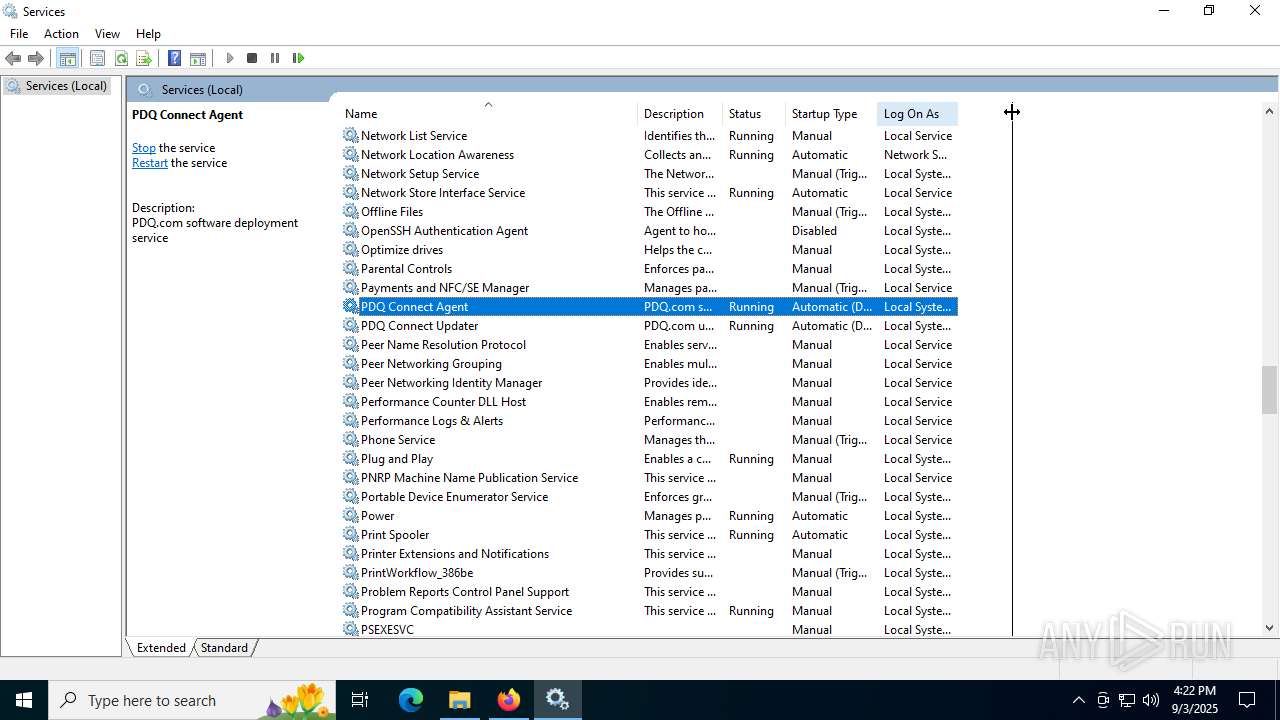This screenshot has height=720, width=1280.
Task: Open the Properties toolbar icon
Action: [97, 58]
